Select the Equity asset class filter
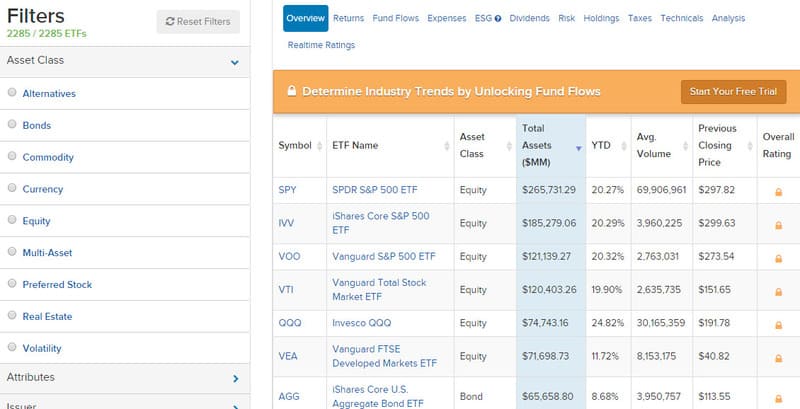 (x=12, y=221)
